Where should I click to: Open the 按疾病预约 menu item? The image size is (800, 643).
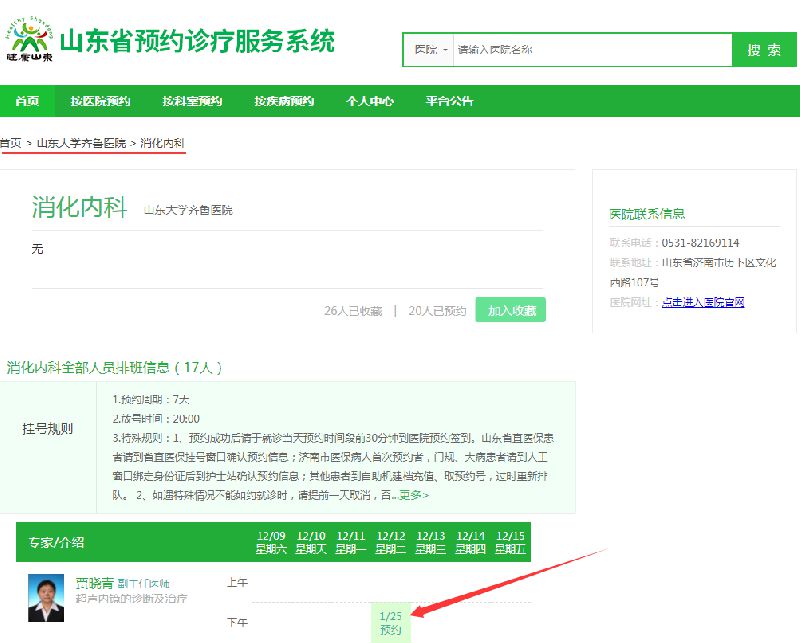(284, 101)
